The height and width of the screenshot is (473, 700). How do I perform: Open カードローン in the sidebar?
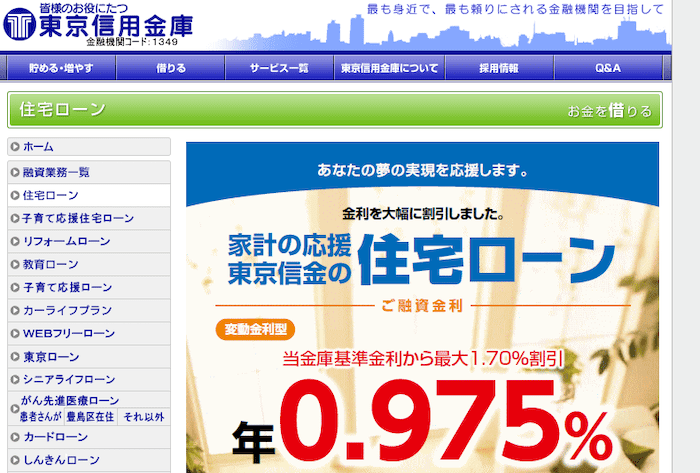pos(89,437)
